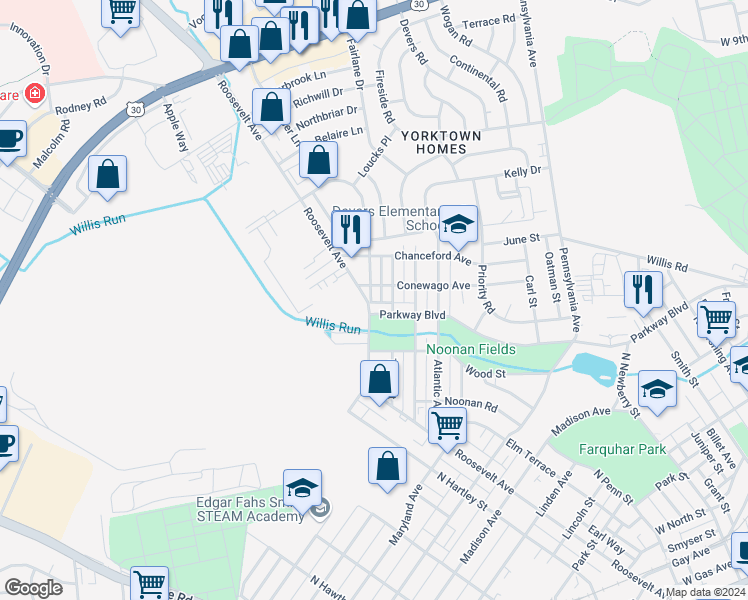Screen dimensions: 748x600
Task: Click the Innovation Dr label
Action: pyautogui.click(x=30, y=48)
